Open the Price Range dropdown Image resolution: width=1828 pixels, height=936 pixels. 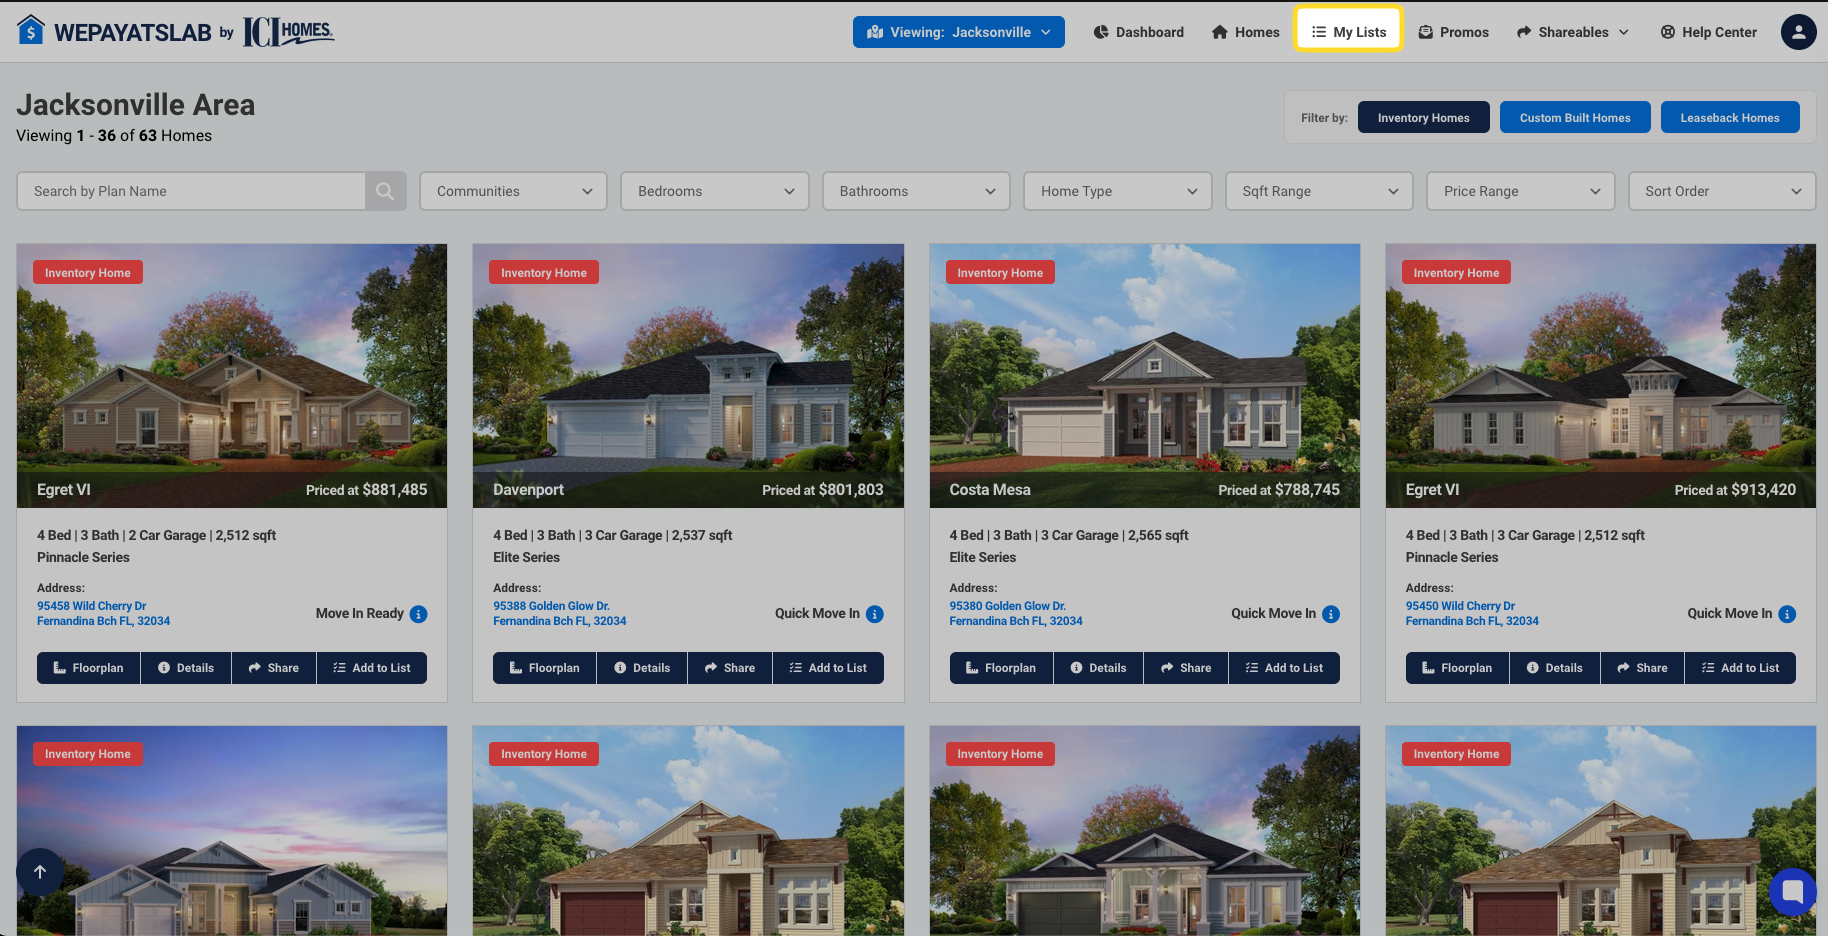pos(1521,191)
